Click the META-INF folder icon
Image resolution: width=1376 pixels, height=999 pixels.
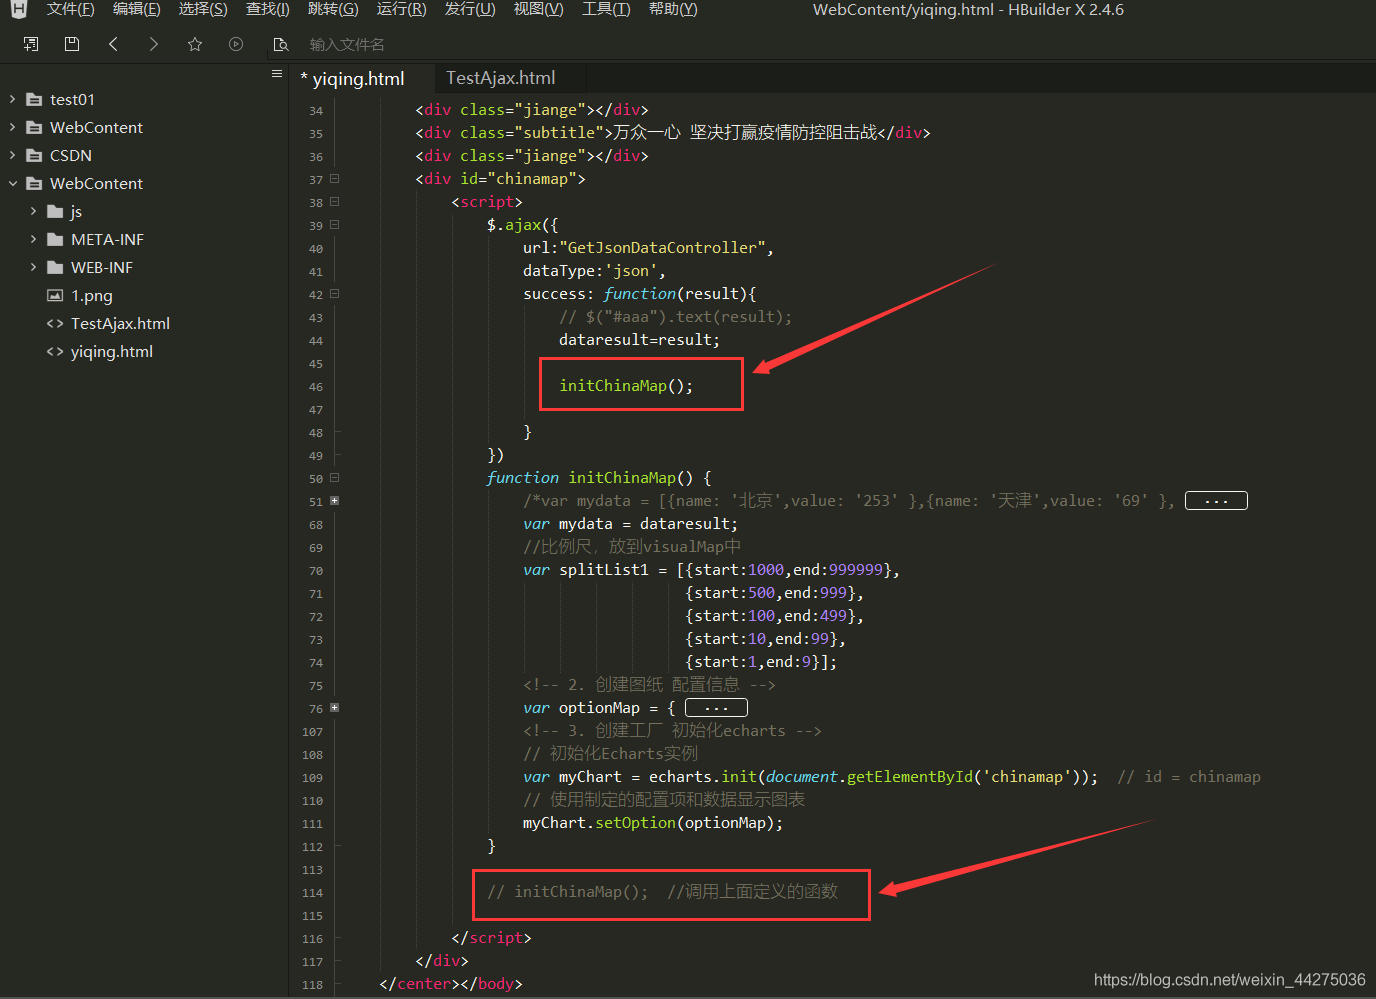[55, 240]
